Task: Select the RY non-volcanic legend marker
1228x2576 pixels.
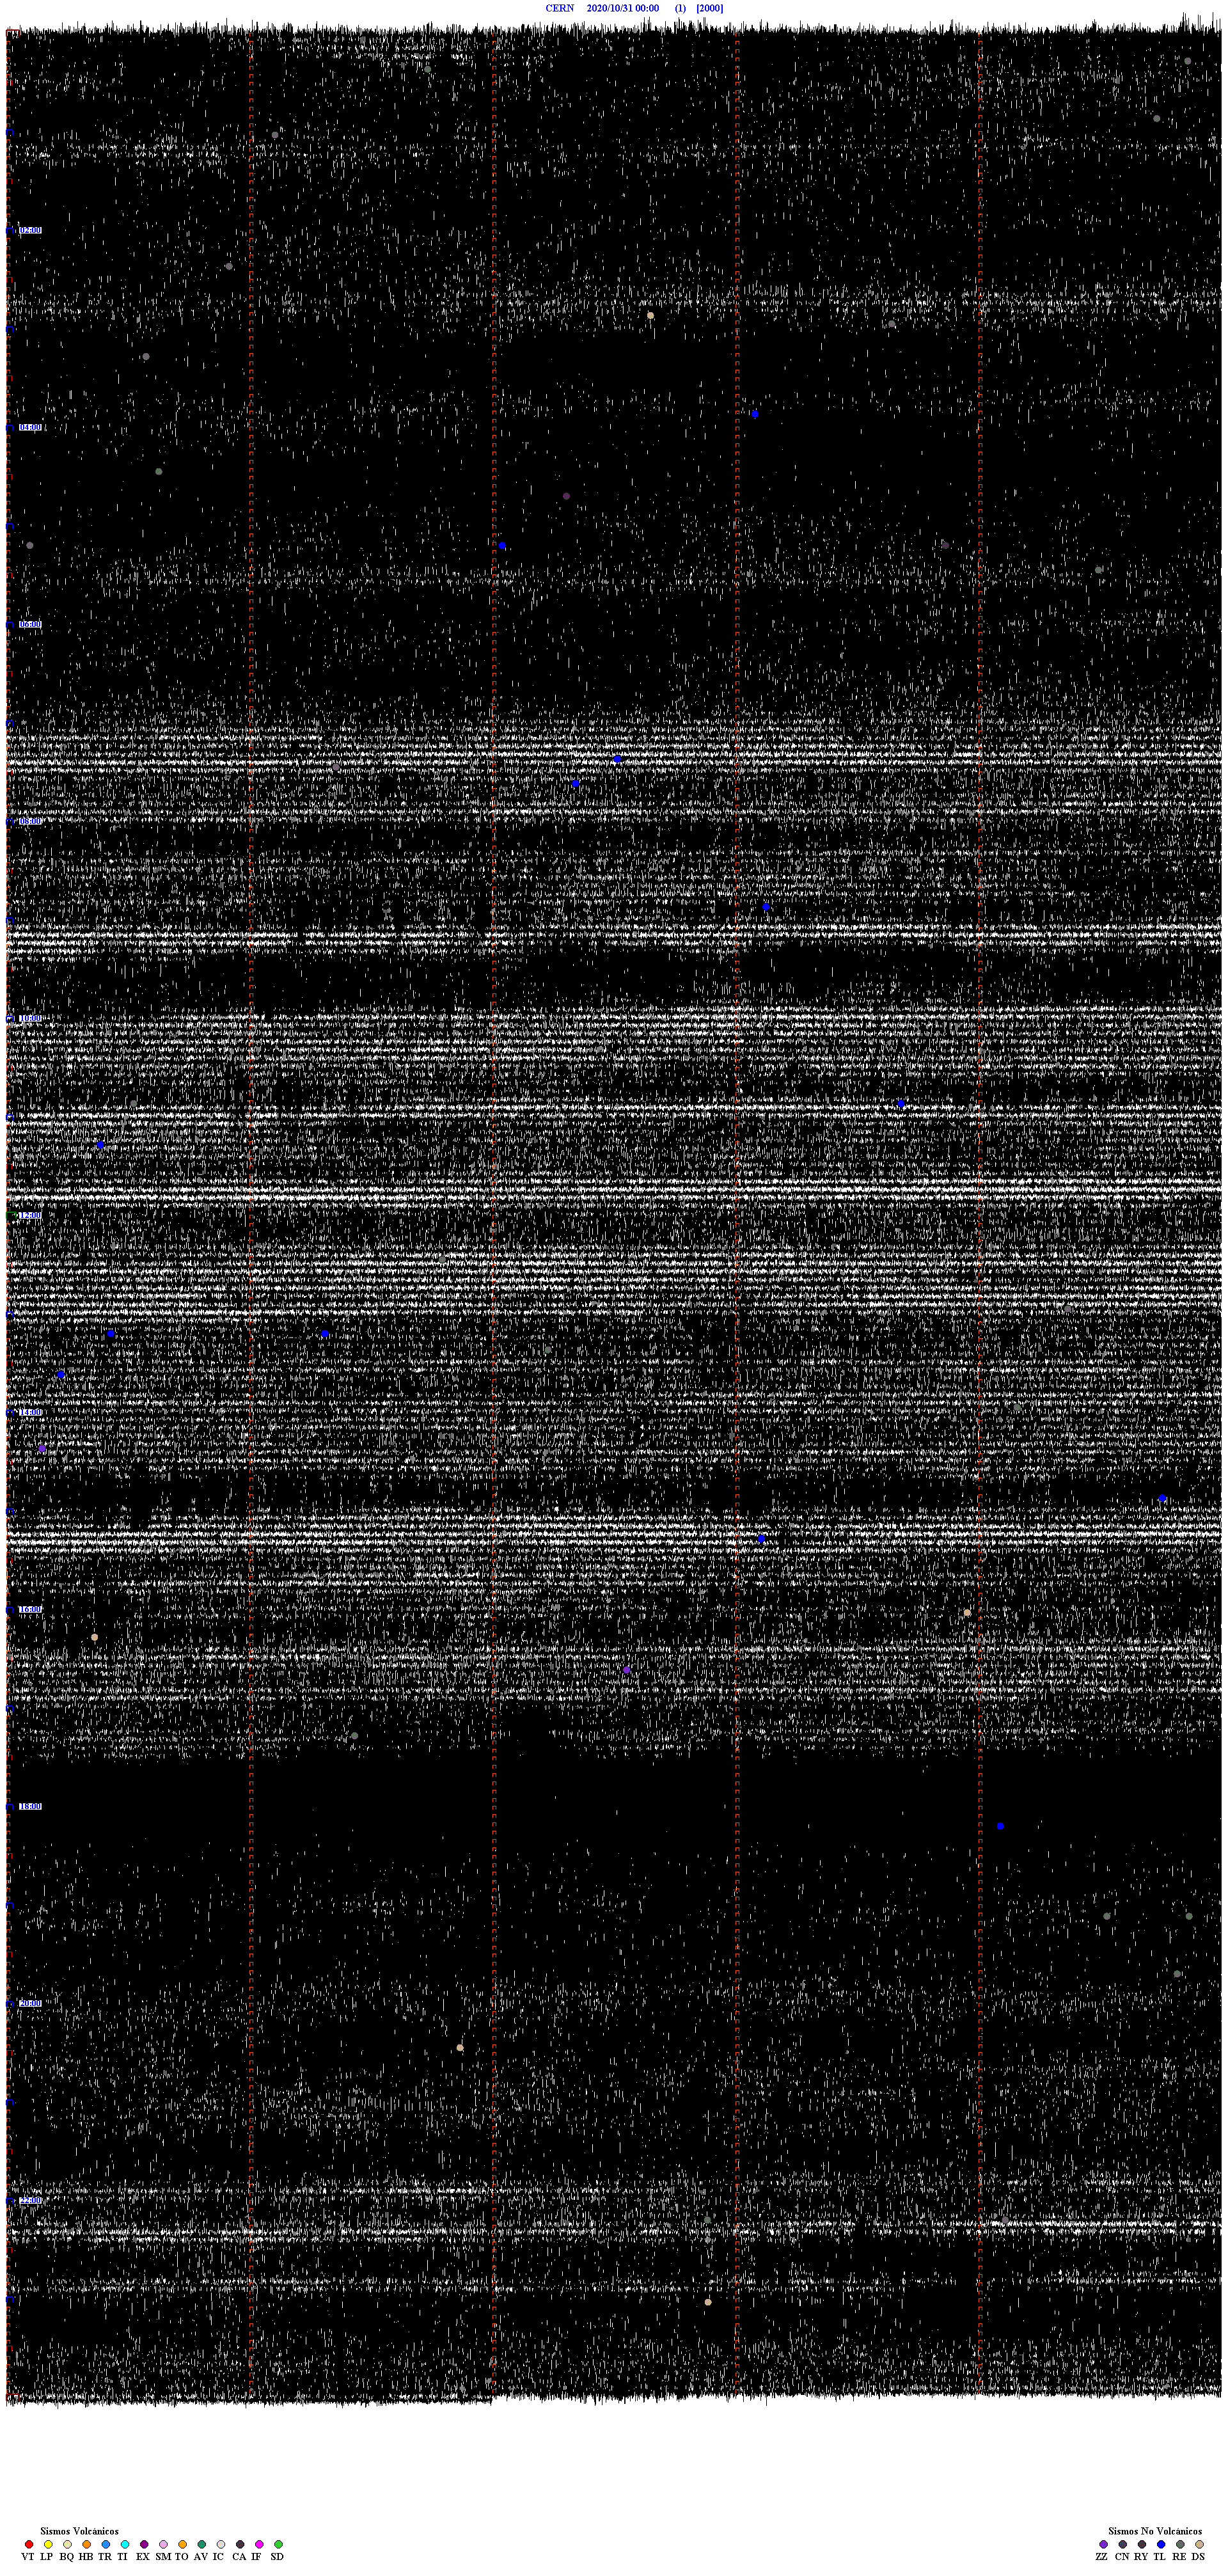Action: [1142, 2544]
